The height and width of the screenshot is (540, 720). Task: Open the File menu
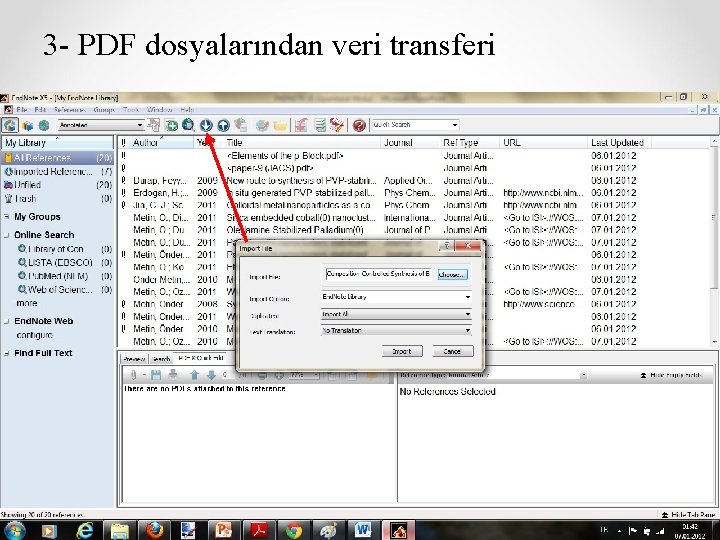click(x=22, y=110)
